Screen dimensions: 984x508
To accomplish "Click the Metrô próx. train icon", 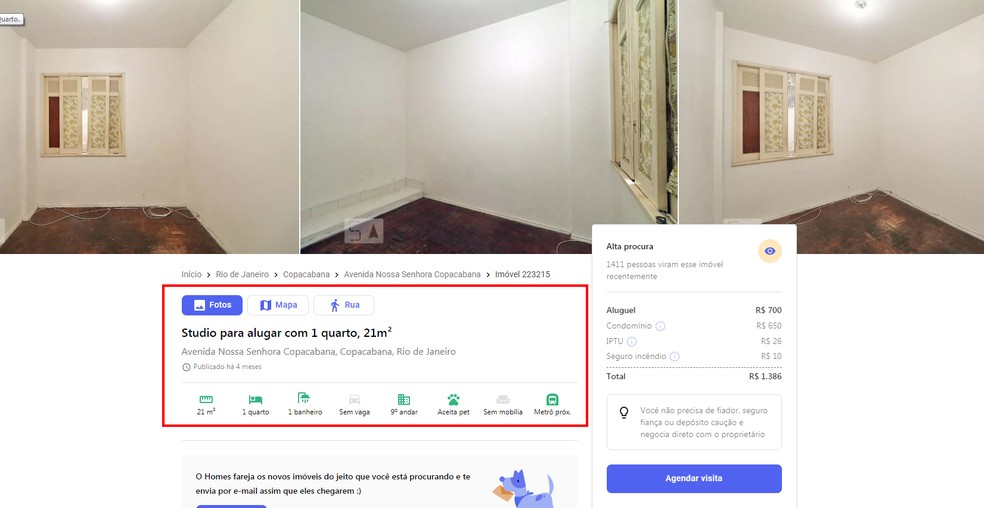I will tap(552, 399).
